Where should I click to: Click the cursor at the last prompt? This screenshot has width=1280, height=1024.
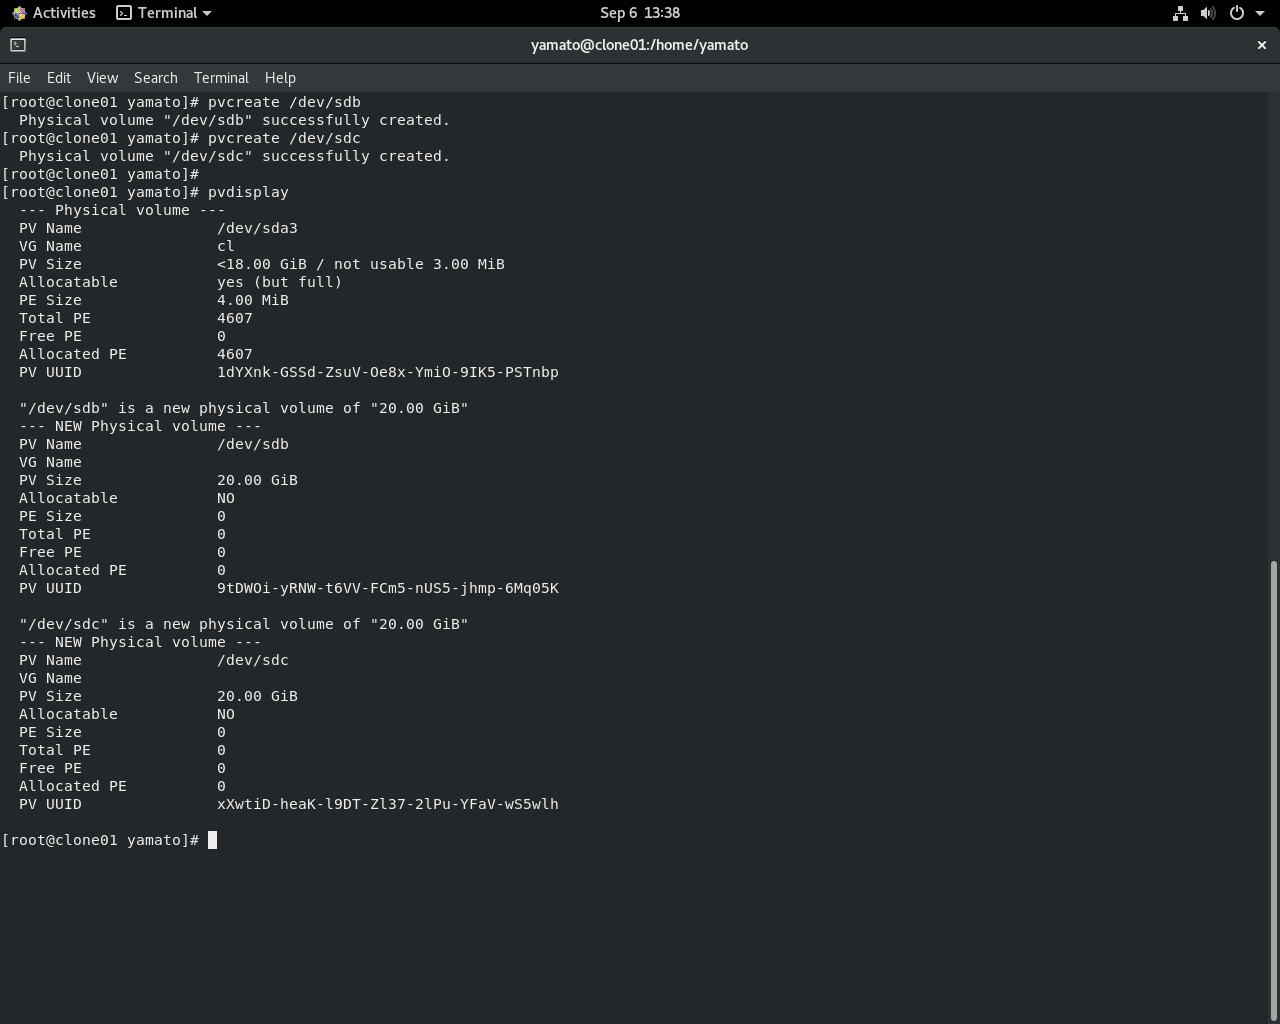[x=212, y=840]
